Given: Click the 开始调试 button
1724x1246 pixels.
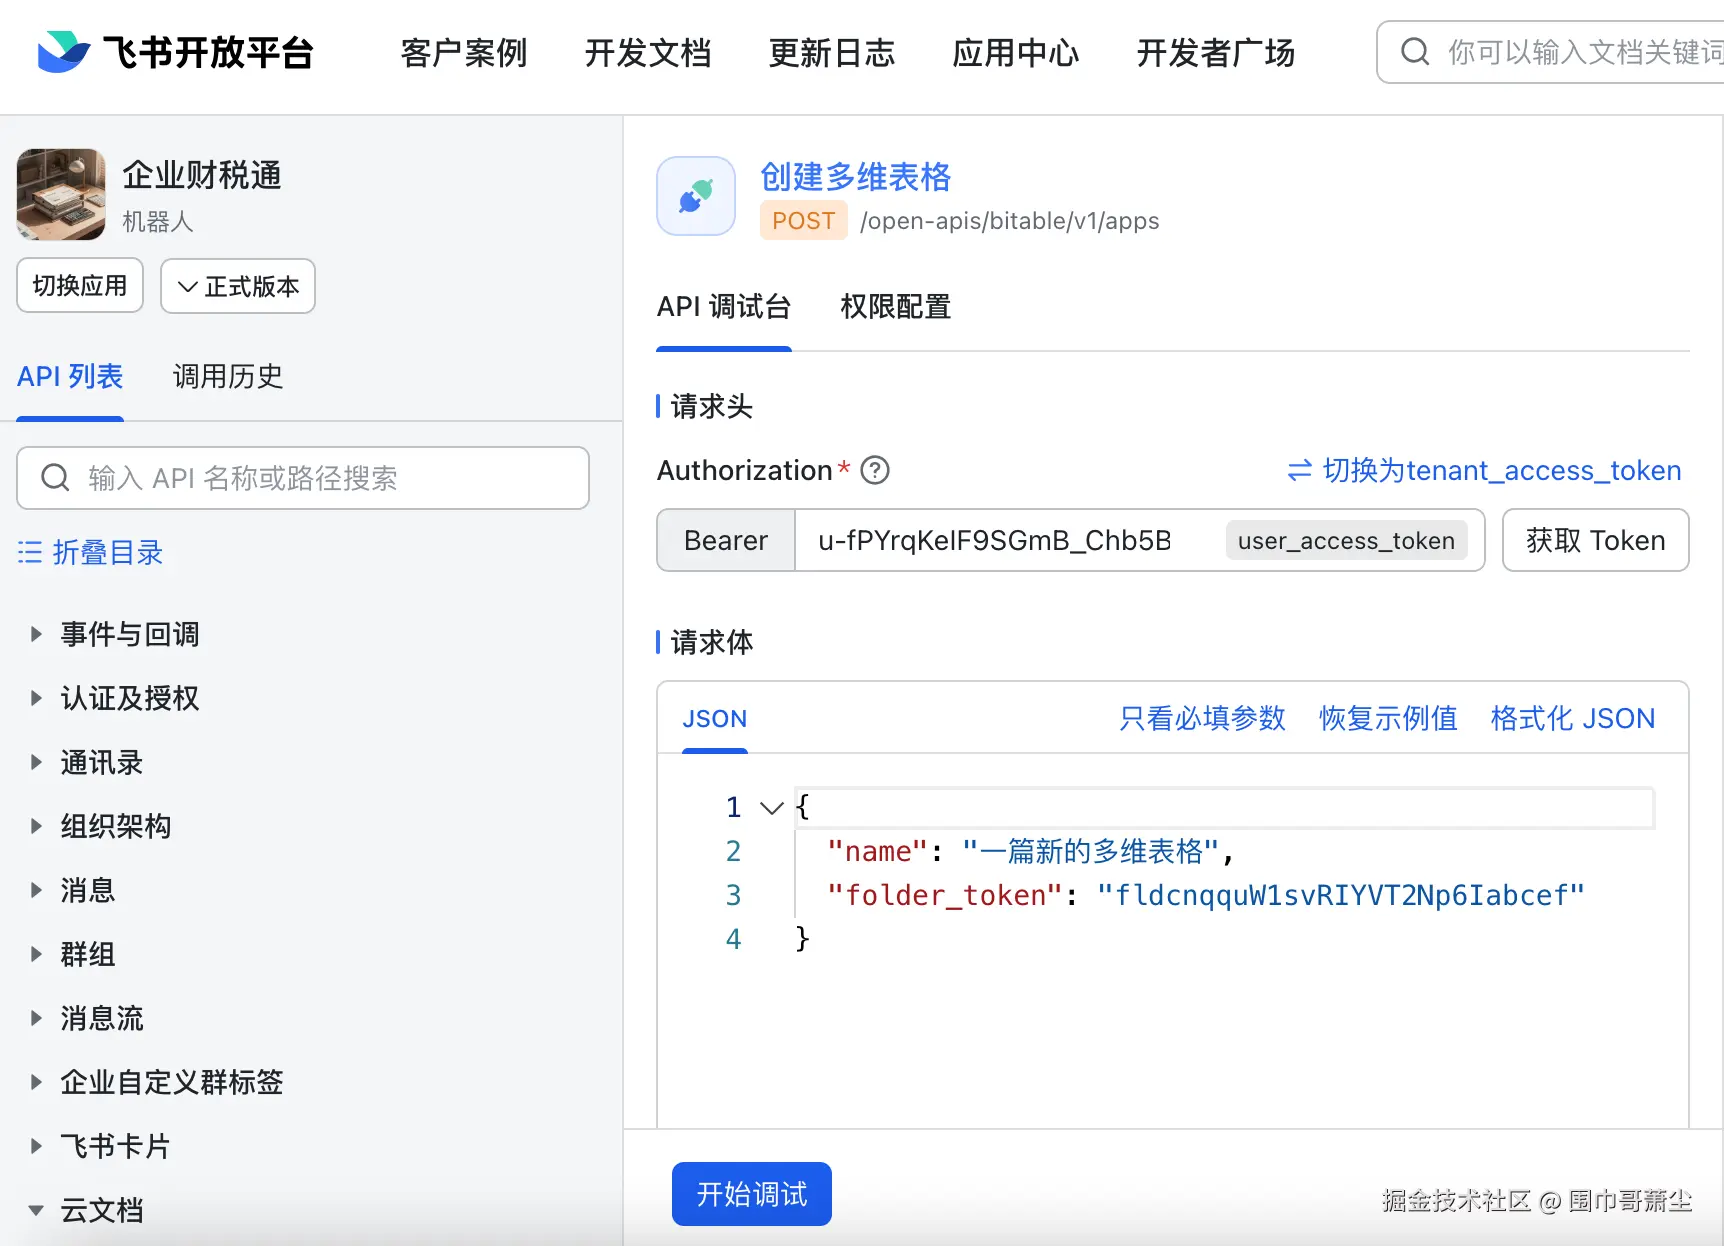Looking at the screenshot, I should click(x=751, y=1194).
